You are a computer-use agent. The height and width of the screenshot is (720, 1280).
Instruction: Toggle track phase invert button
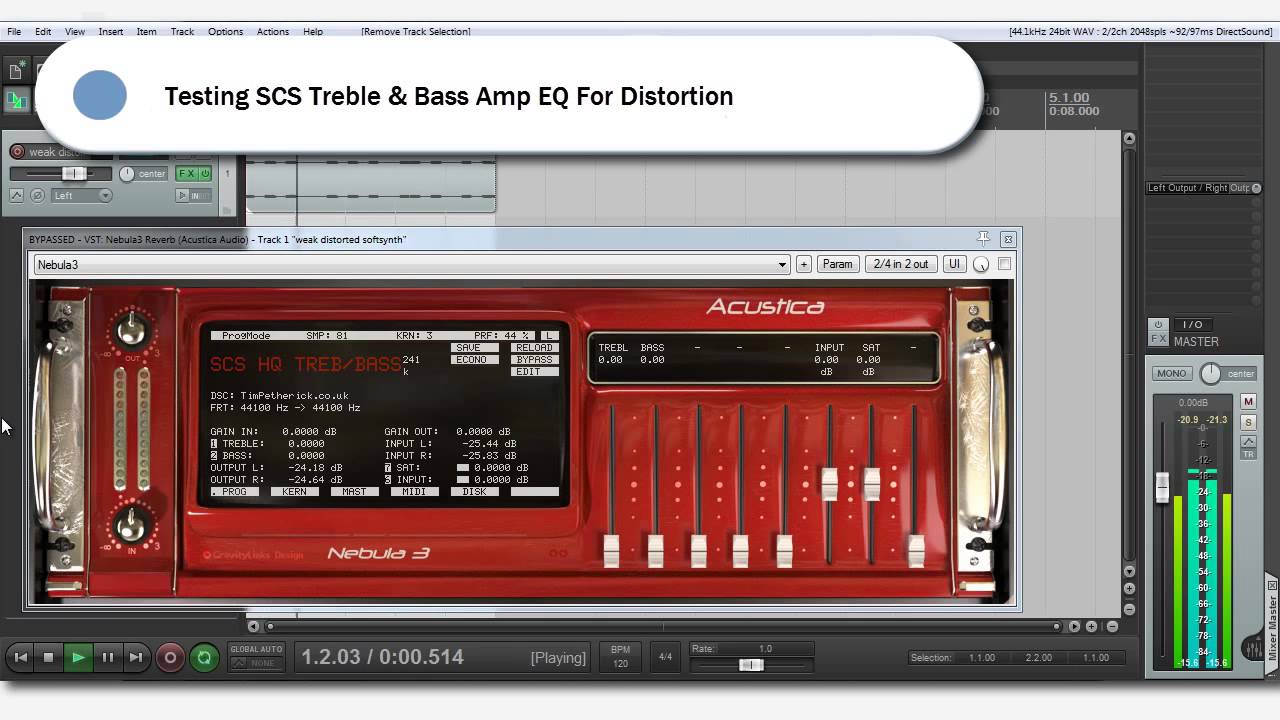click(37, 196)
